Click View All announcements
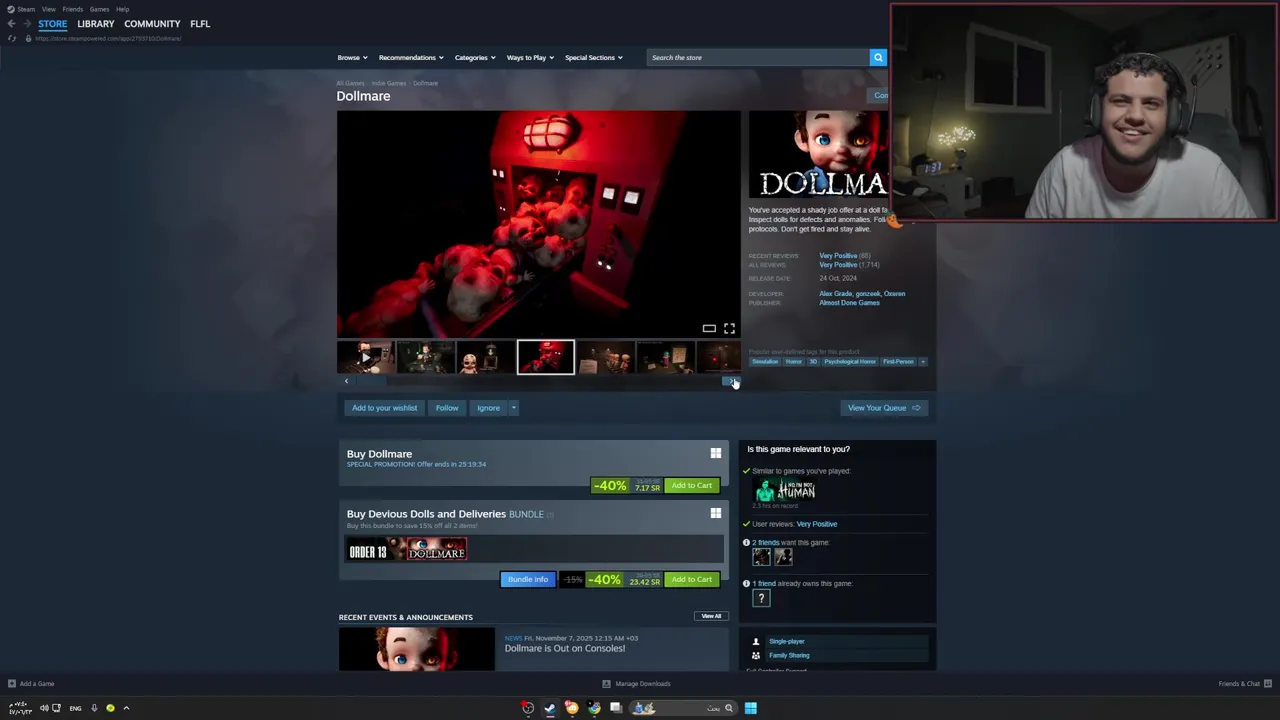Viewport: 1280px width, 720px height. click(711, 616)
